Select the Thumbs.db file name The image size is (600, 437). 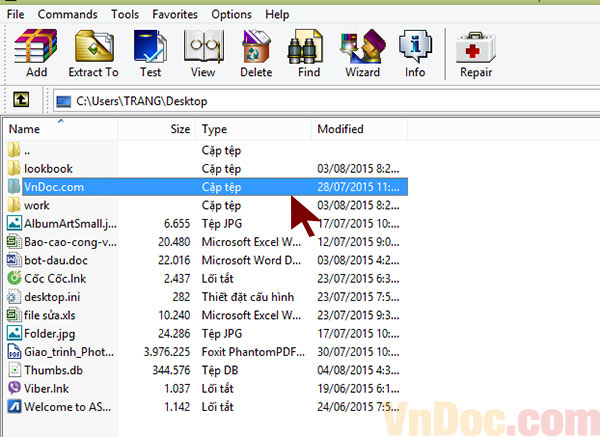[54, 370]
